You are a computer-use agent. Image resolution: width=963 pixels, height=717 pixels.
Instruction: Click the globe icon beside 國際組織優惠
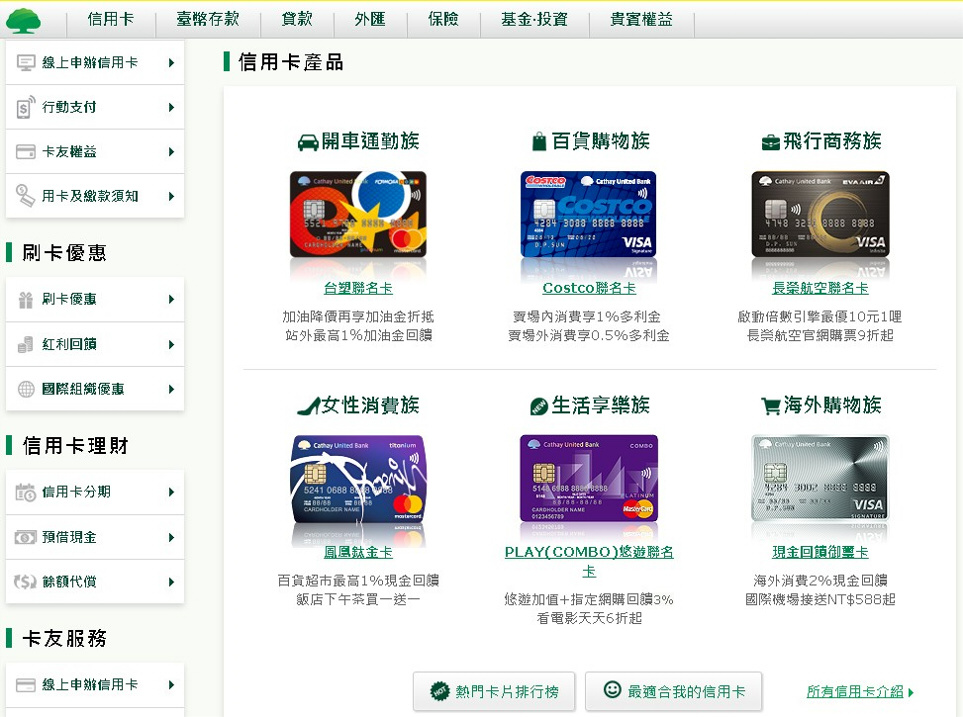pos(26,389)
